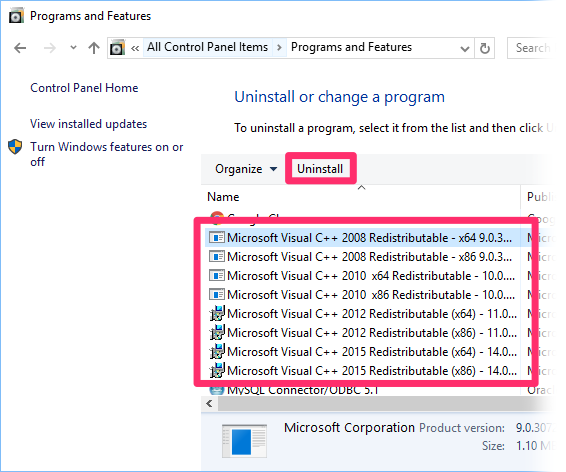
Task: Go up one folder level
Action: point(94,48)
